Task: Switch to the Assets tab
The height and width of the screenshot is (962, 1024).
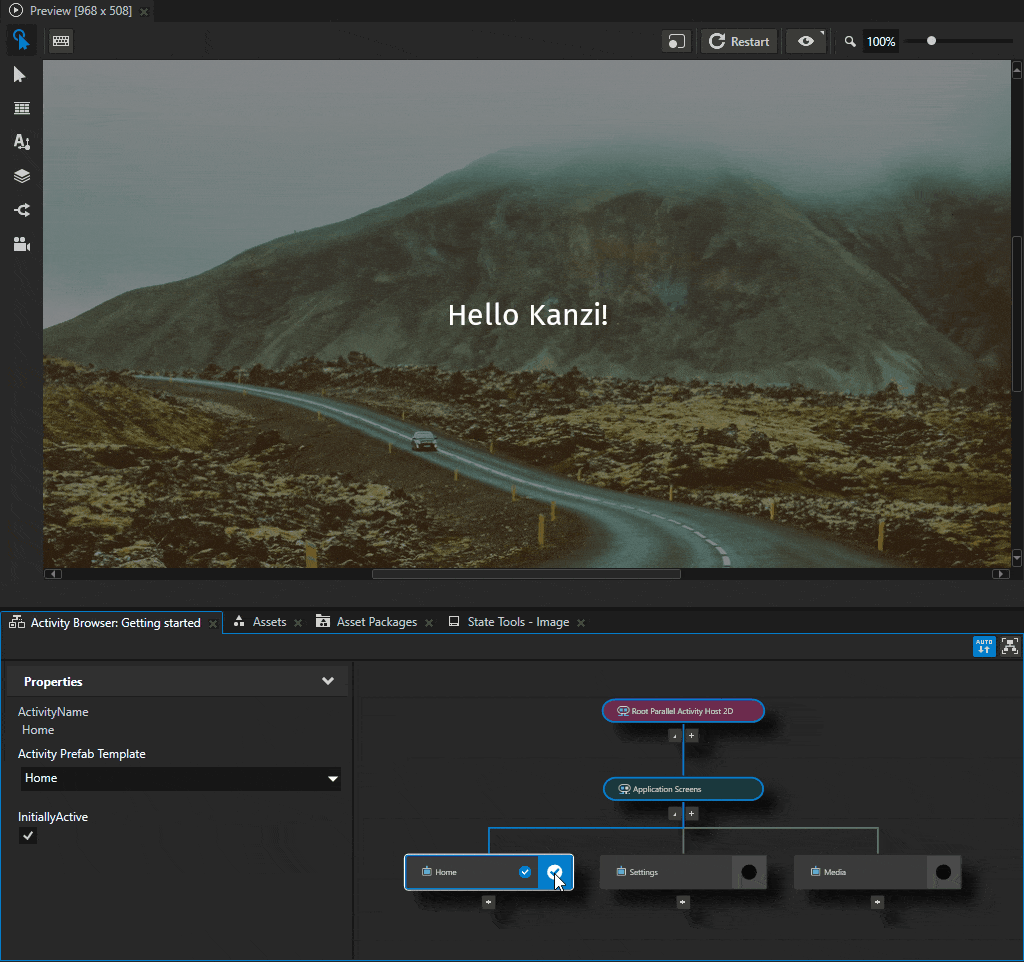Action: pyautogui.click(x=267, y=621)
